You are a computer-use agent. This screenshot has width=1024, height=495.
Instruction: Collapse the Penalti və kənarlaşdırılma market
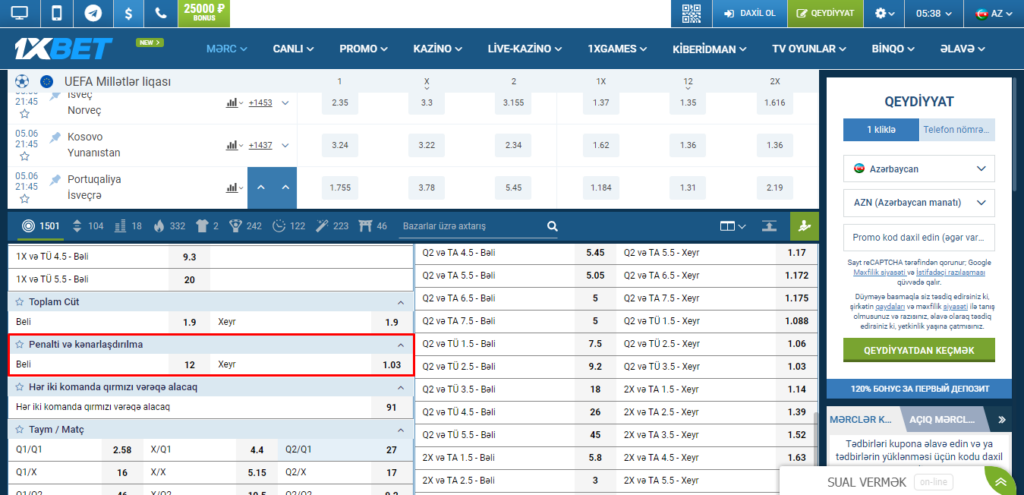pos(400,344)
